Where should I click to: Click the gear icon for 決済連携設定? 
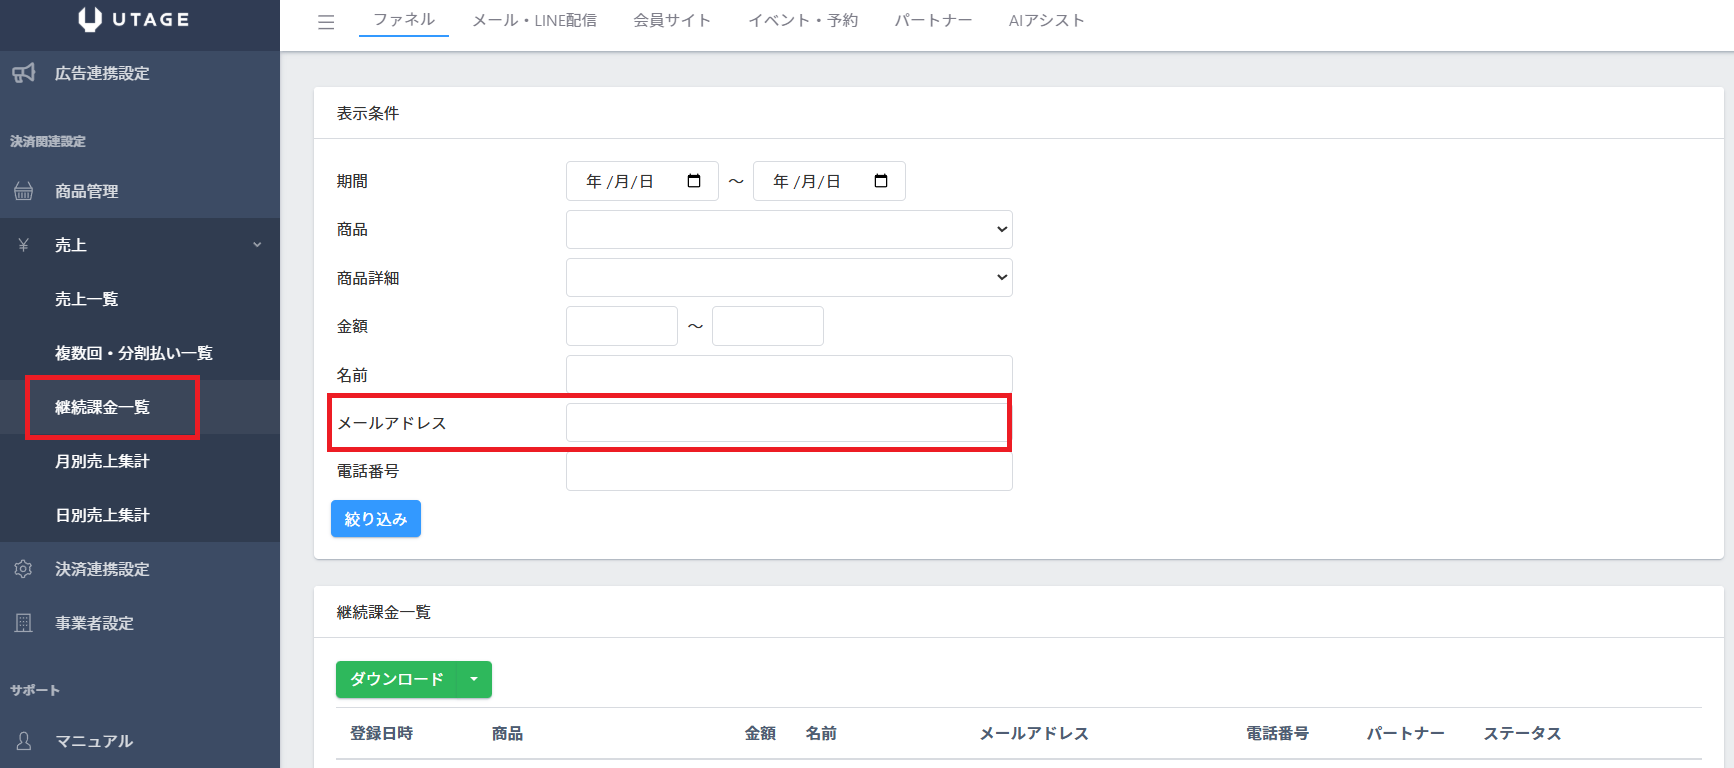pos(24,569)
